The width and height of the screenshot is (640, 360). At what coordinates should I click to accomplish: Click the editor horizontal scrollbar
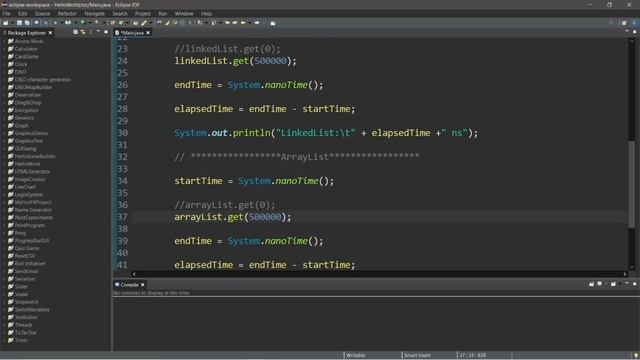[x=380, y=274]
